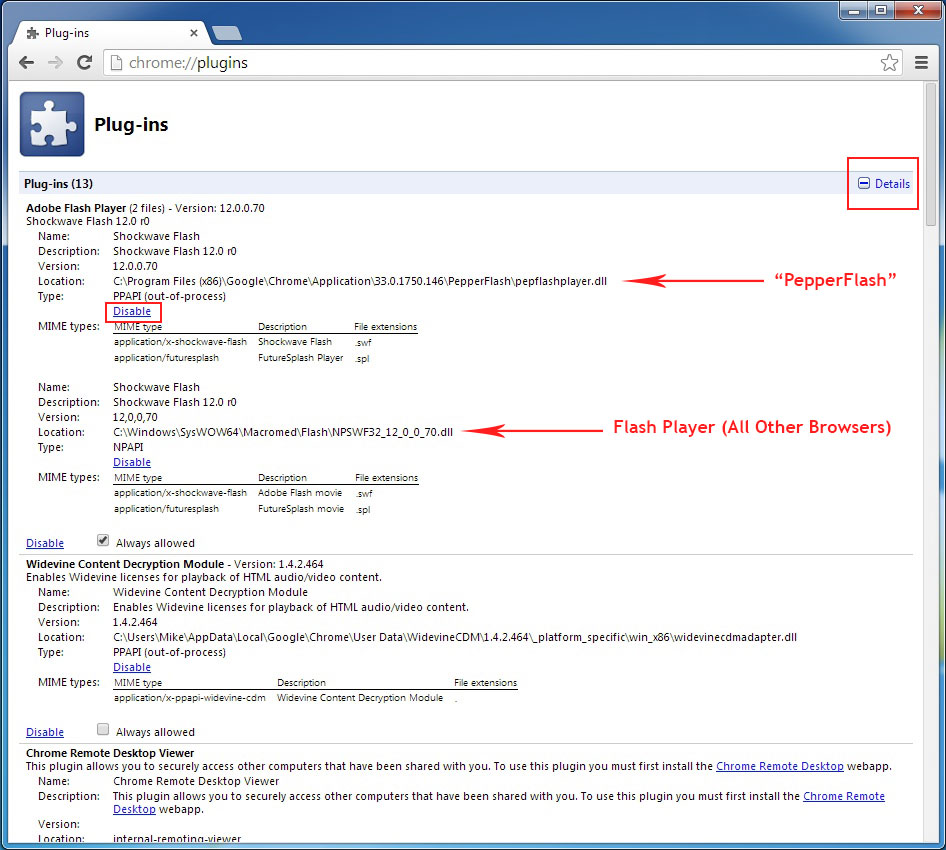This screenshot has height=850, width=946.
Task: Click the Chrome Remote Desktop Viewer heading
Action: click(x=110, y=753)
